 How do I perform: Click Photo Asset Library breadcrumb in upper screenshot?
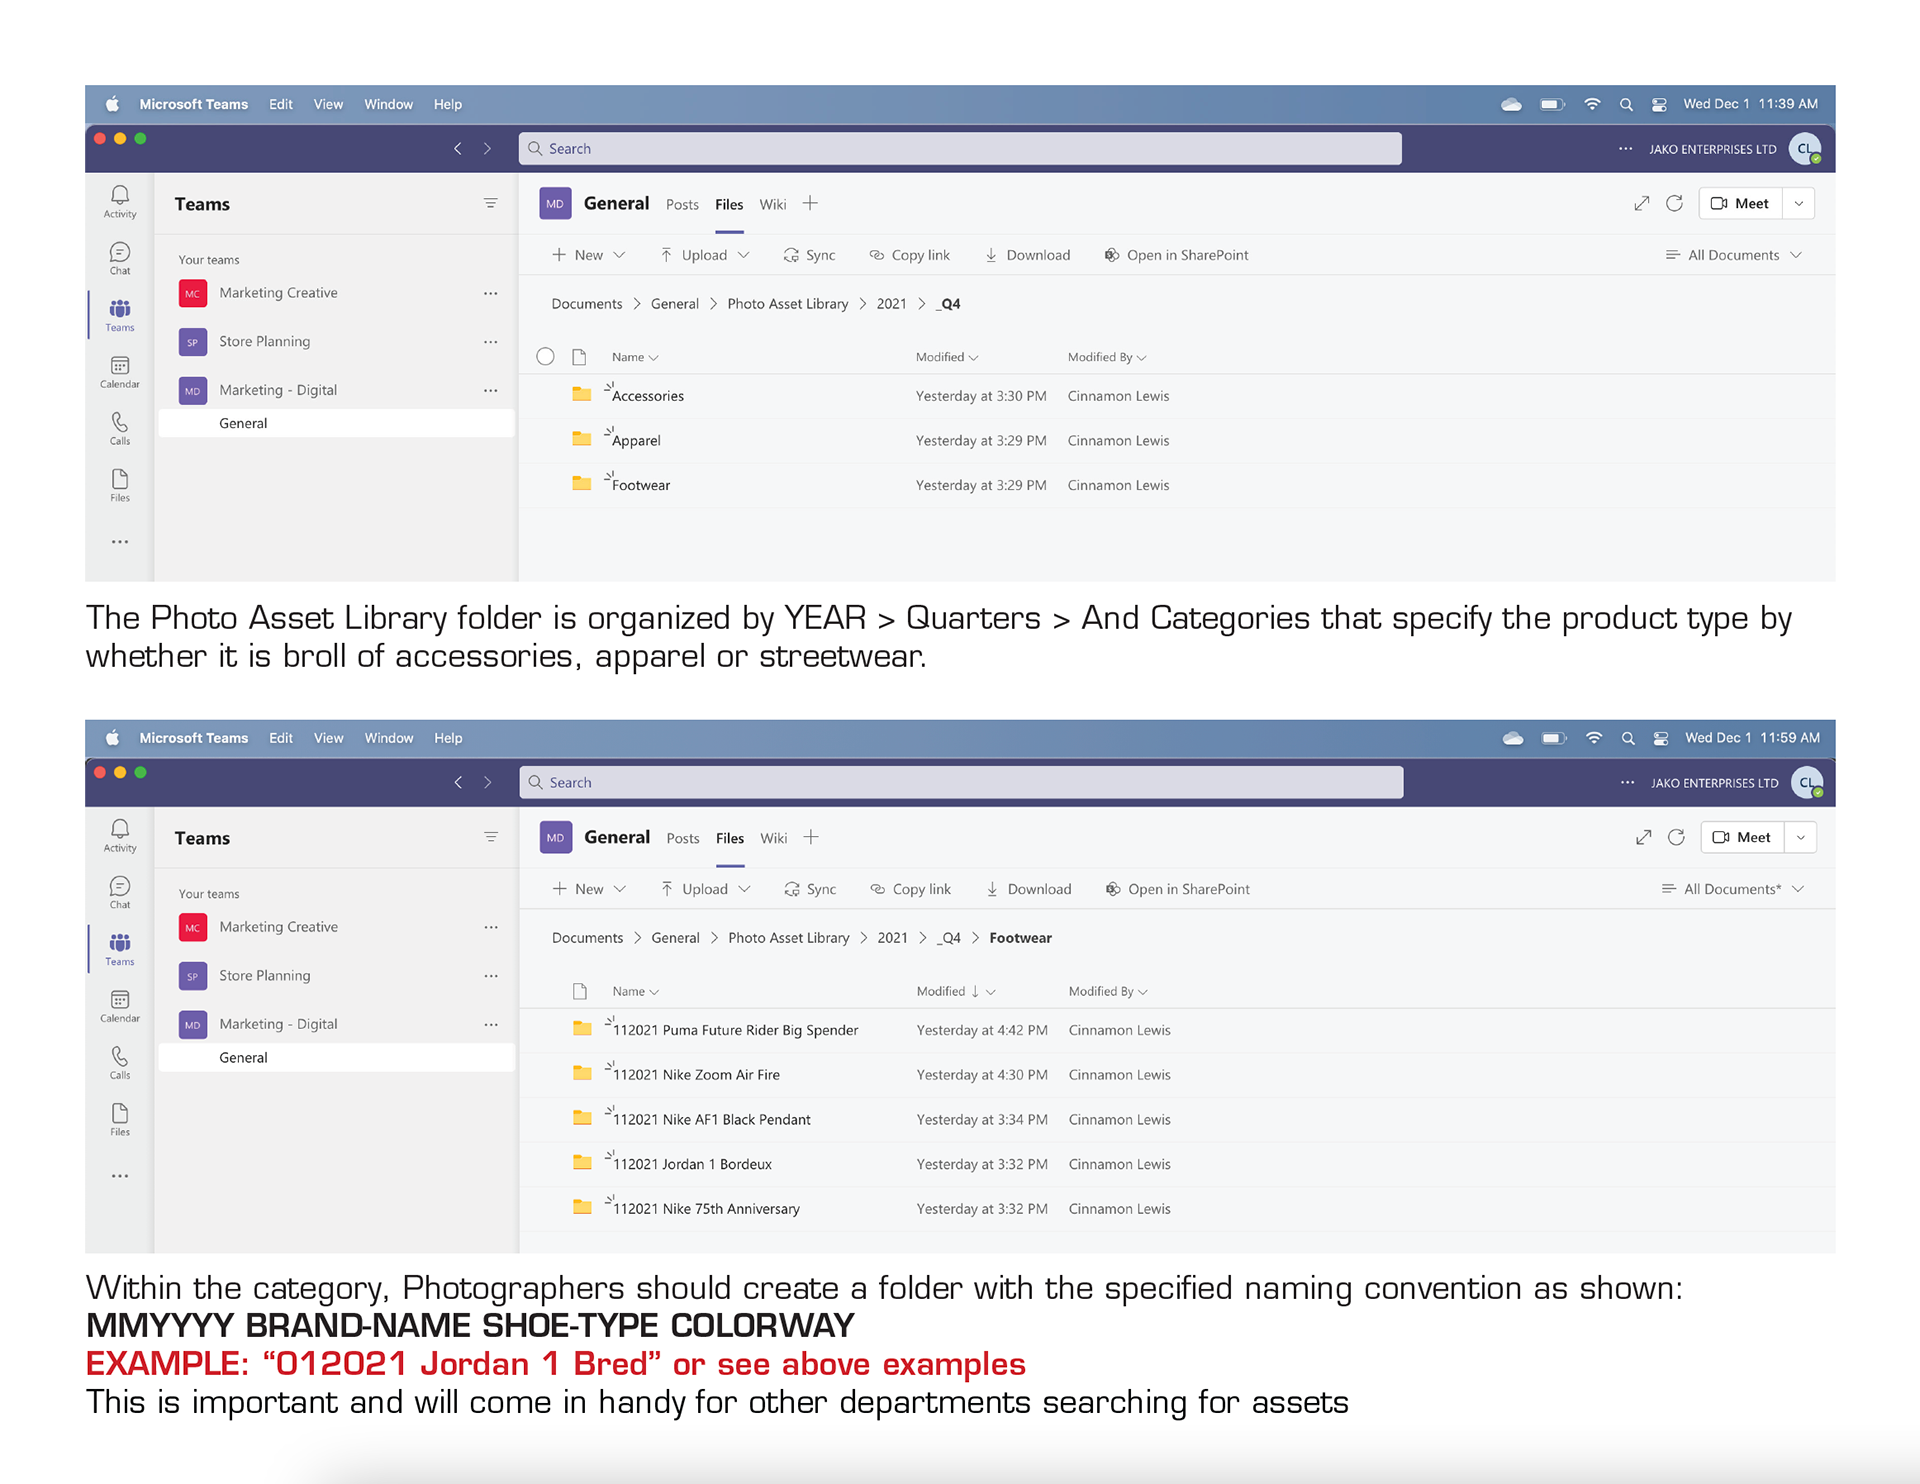point(788,304)
